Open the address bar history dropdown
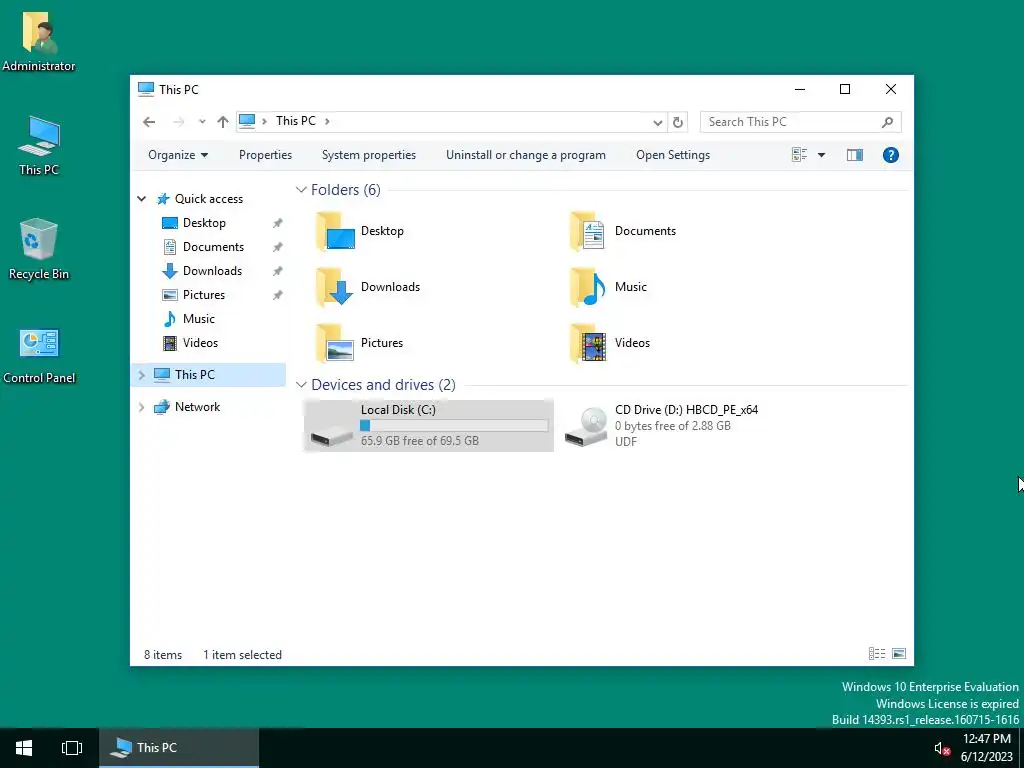1024x768 pixels. (x=658, y=122)
